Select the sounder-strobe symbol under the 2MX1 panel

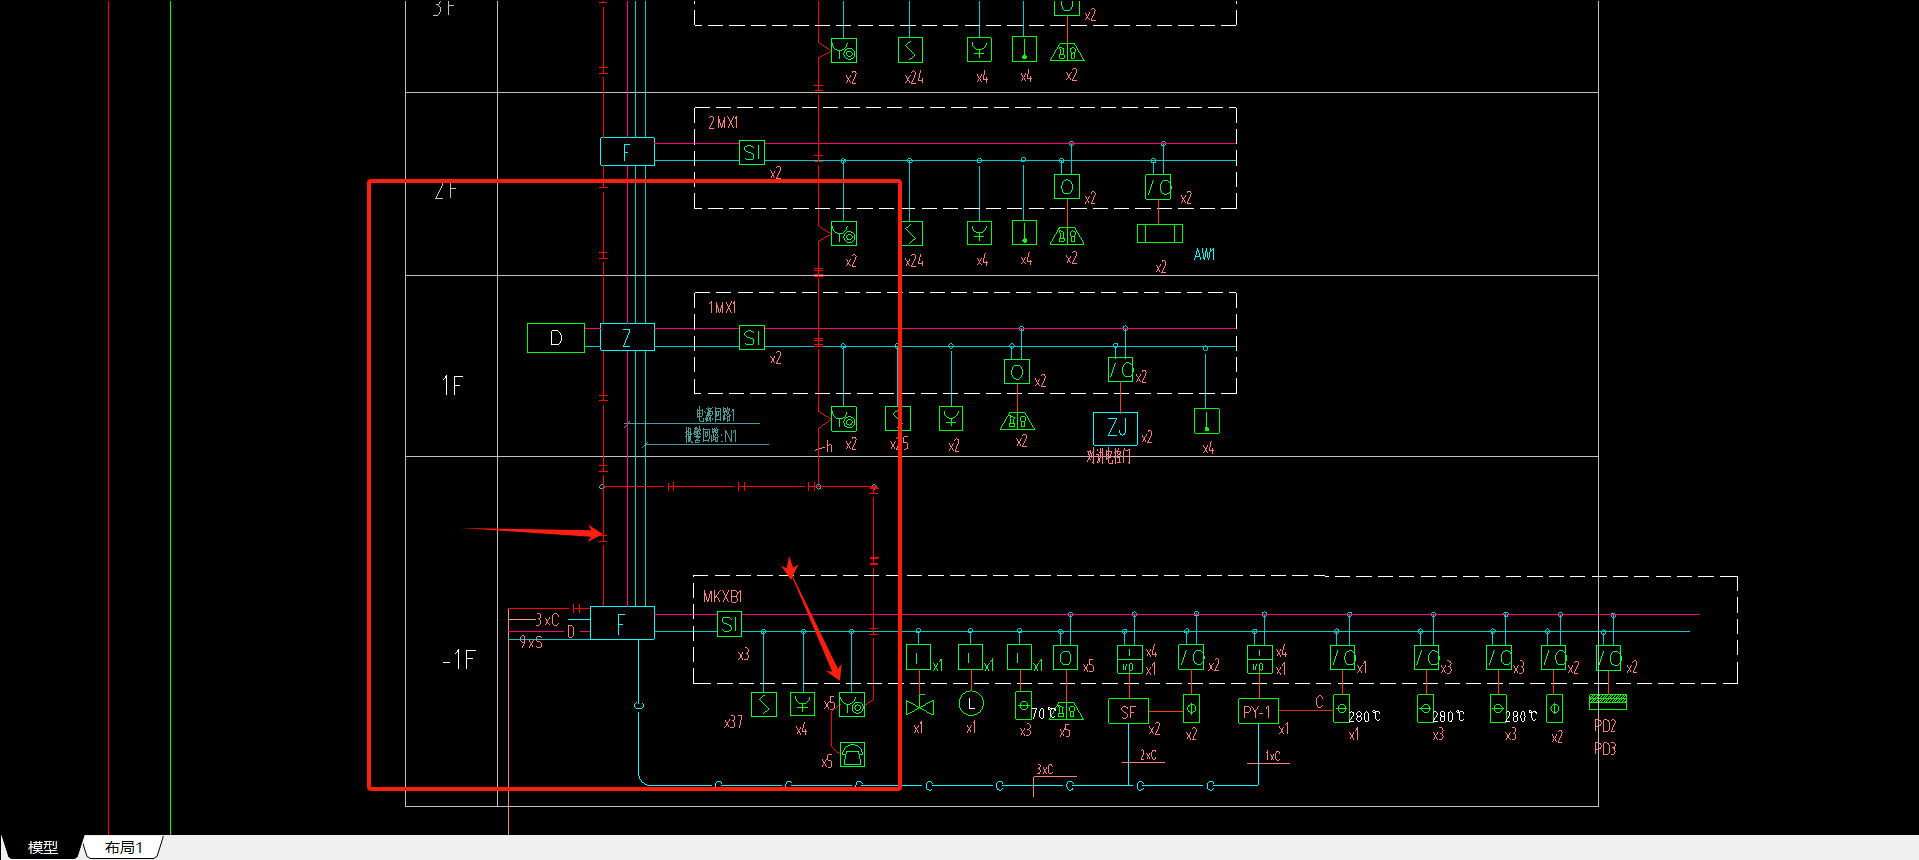coord(1067,236)
